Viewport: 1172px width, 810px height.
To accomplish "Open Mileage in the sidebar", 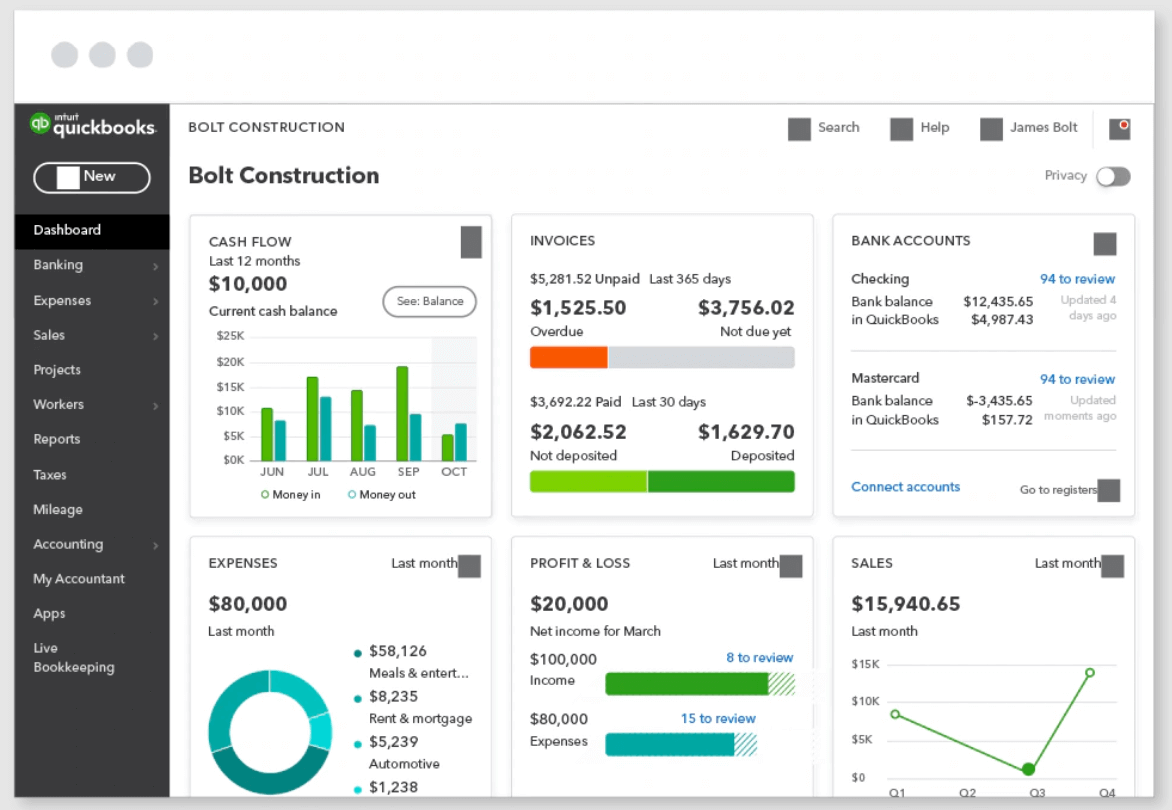I will click(58, 510).
